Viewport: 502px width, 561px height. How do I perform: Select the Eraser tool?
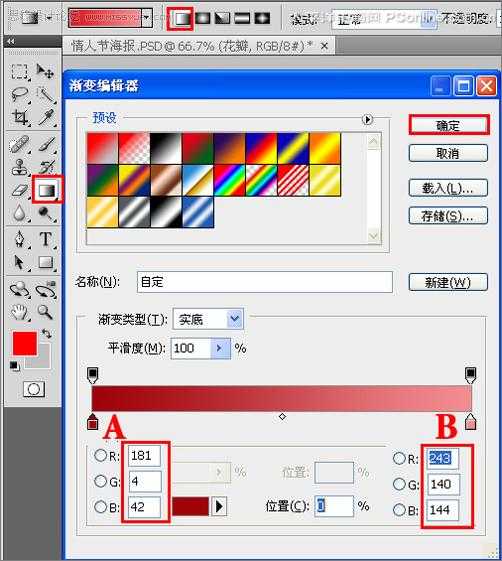click(20, 190)
